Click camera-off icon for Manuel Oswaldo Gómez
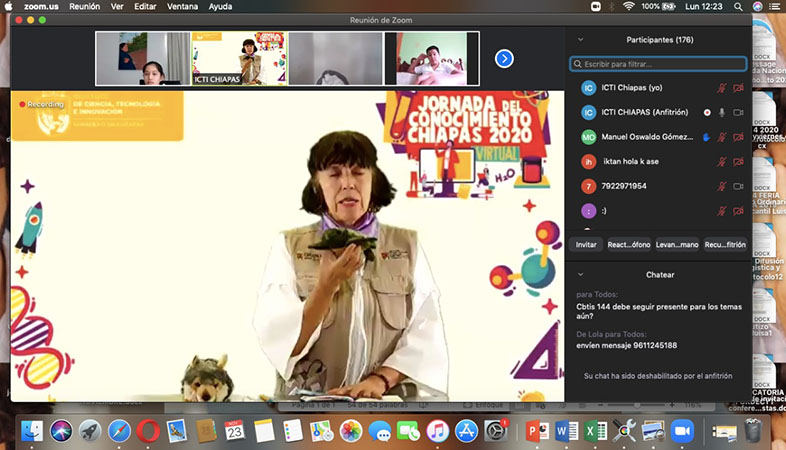Image resolution: width=786 pixels, height=450 pixels. (738, 137)
